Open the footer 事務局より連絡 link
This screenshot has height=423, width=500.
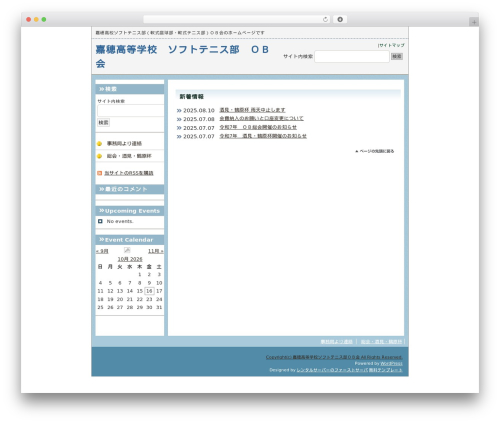[x=337, y=342]
